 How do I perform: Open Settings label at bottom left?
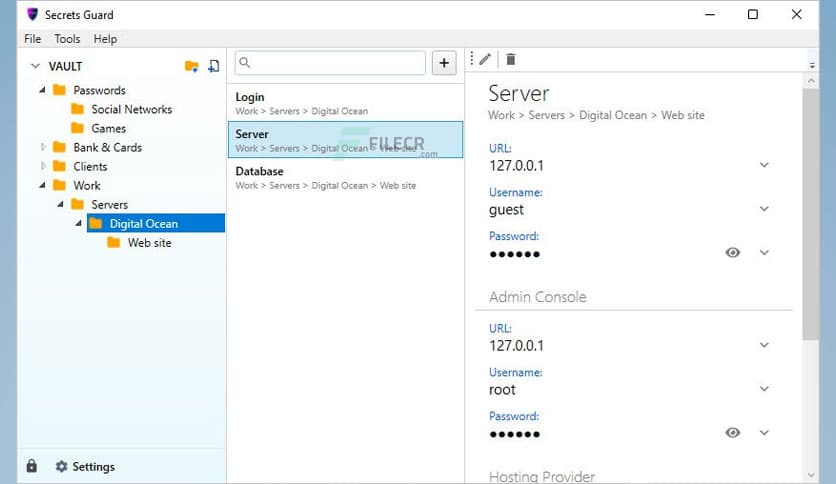point(93,466)
